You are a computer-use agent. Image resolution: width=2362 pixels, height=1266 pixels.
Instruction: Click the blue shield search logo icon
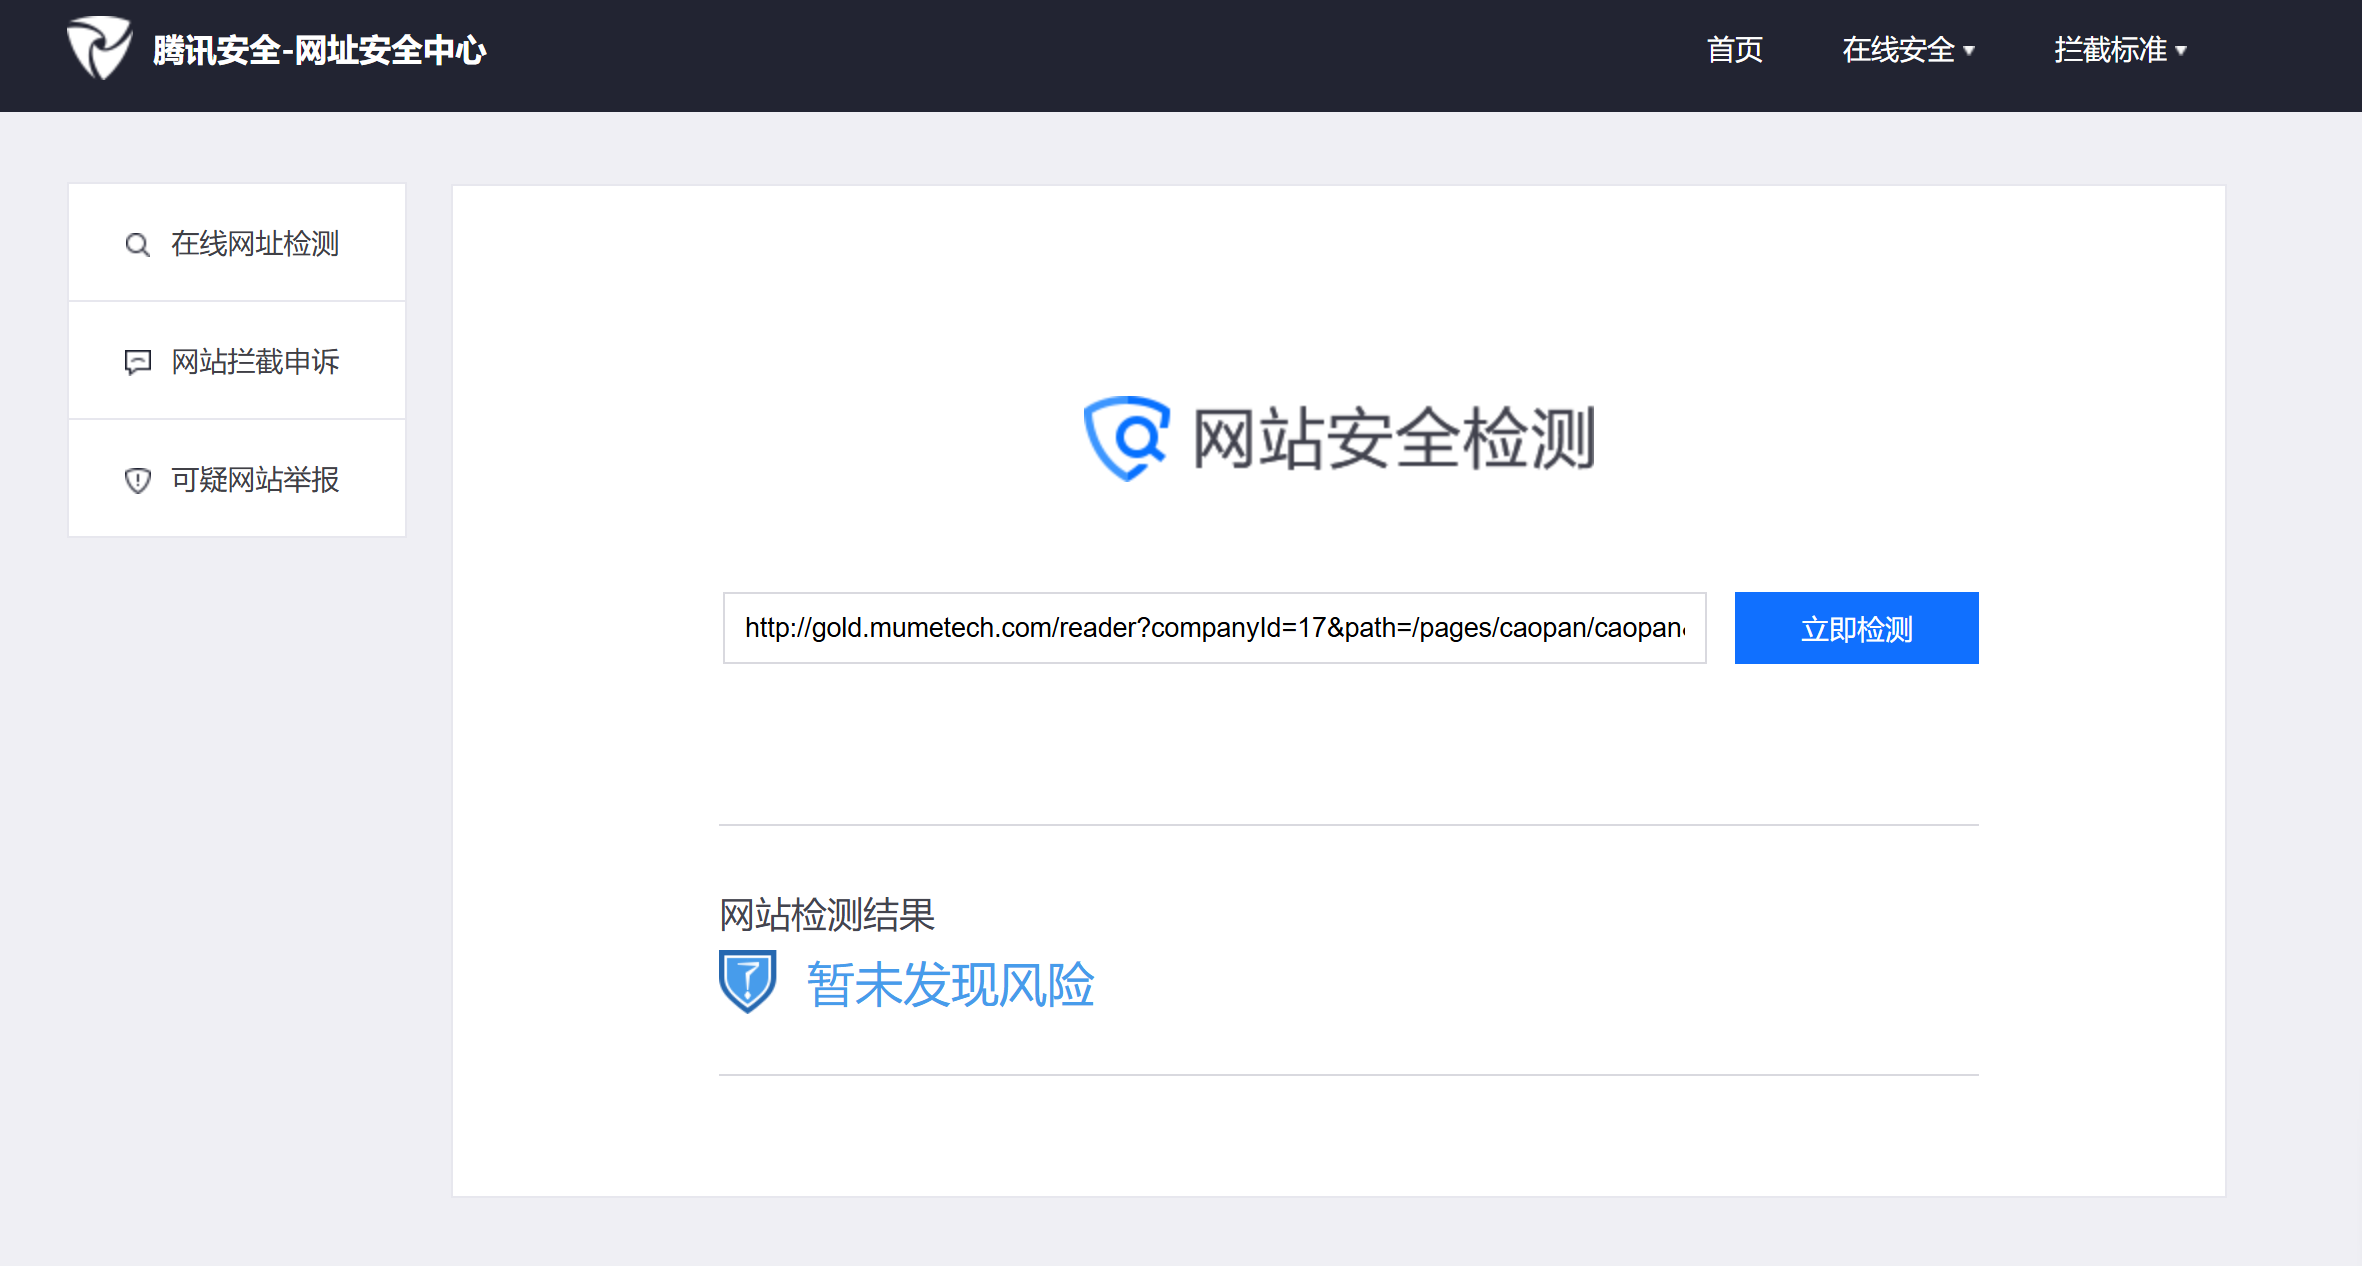click(x=1127, y=438)
